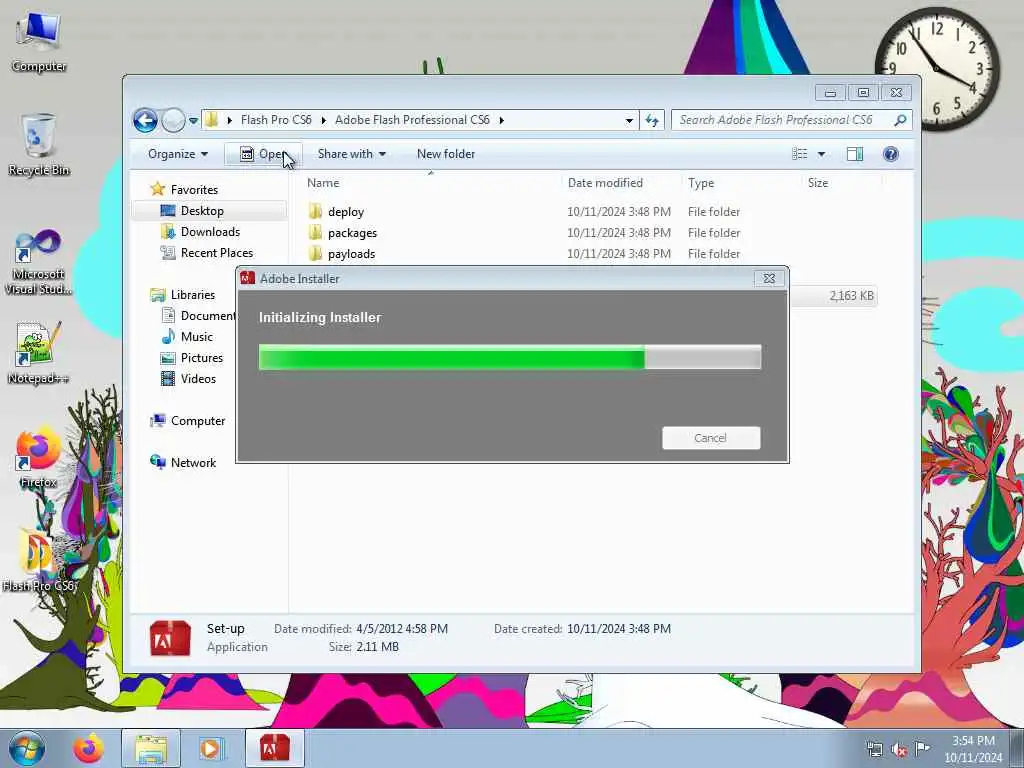The image size is (1024, 768).
Task: Select Adobe Flash Professional CS6 breadcrumb
Action: click(412, 120)
